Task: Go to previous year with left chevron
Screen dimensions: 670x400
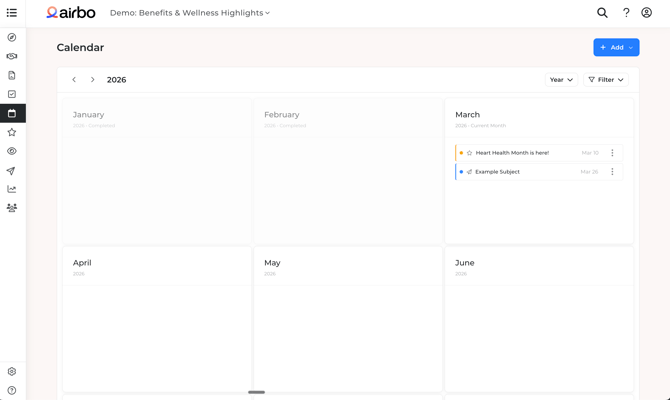Action: (74, 80)
